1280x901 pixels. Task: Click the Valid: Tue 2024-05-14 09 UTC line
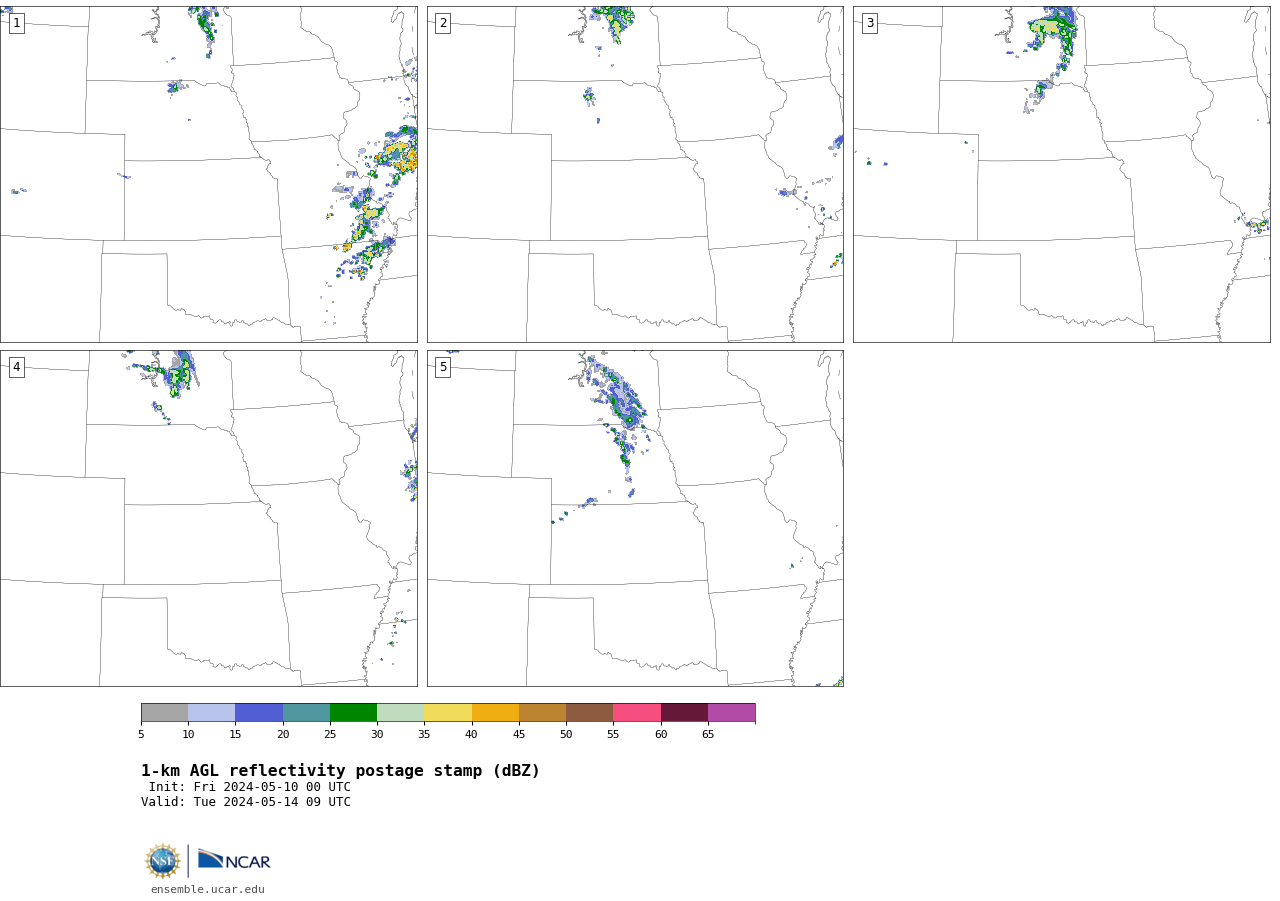(246, 802)
